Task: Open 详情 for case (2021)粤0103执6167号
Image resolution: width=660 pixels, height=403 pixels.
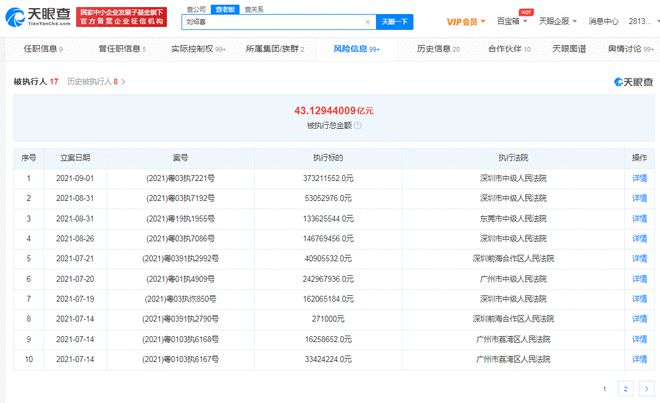Action: point(639,359)
